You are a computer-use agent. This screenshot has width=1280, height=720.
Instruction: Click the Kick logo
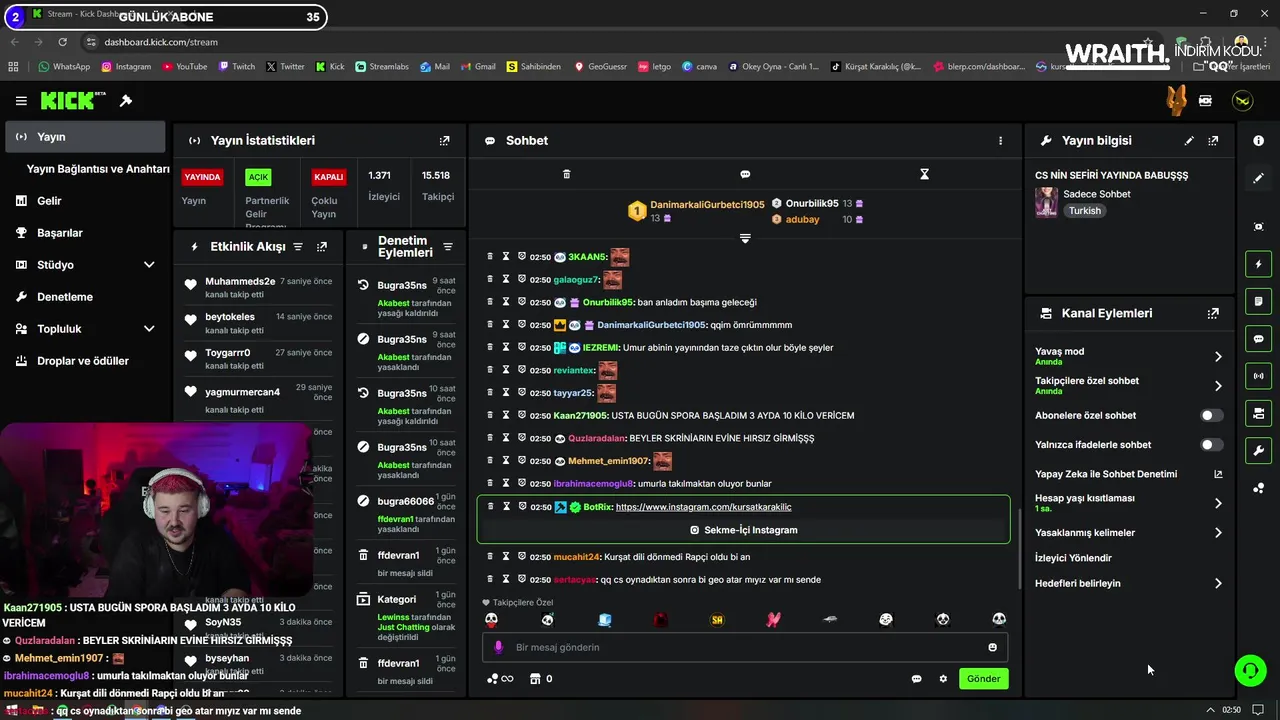[73, 101]
